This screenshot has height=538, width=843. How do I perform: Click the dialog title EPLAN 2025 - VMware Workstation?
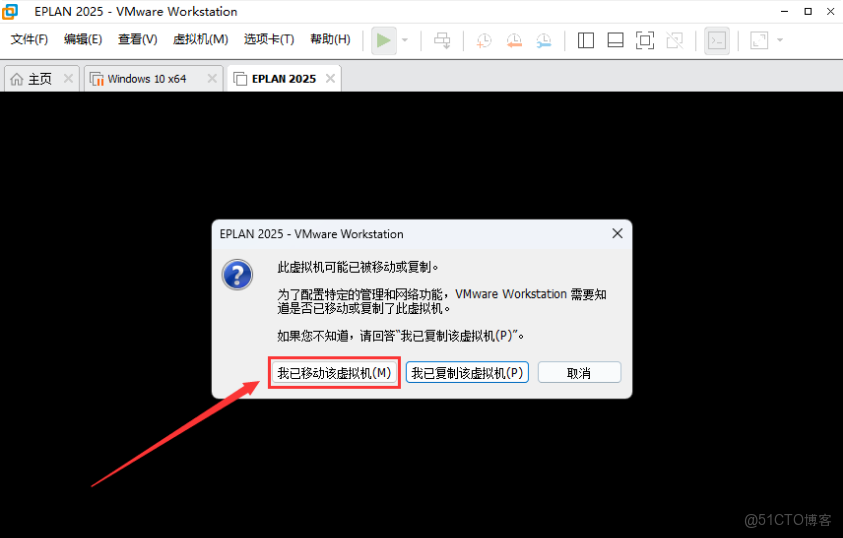tap(311, 234)
